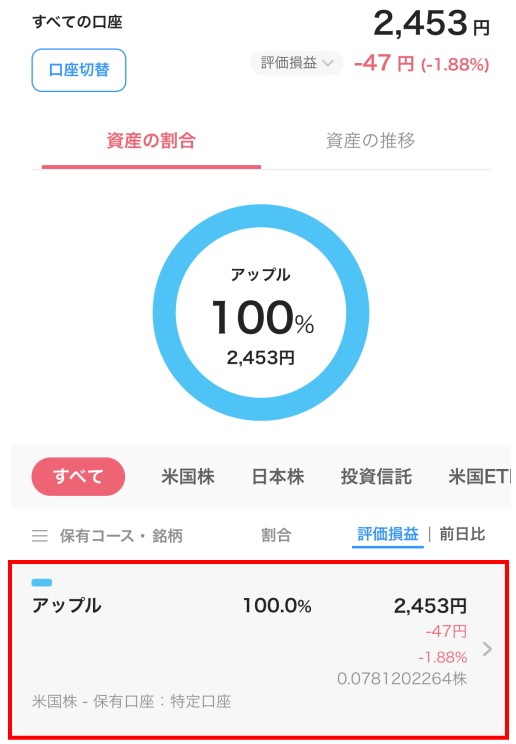Select the 米国ETF filter
This screenshot has width=516, height=744.
pyautogui.click(x=480, y=476)
